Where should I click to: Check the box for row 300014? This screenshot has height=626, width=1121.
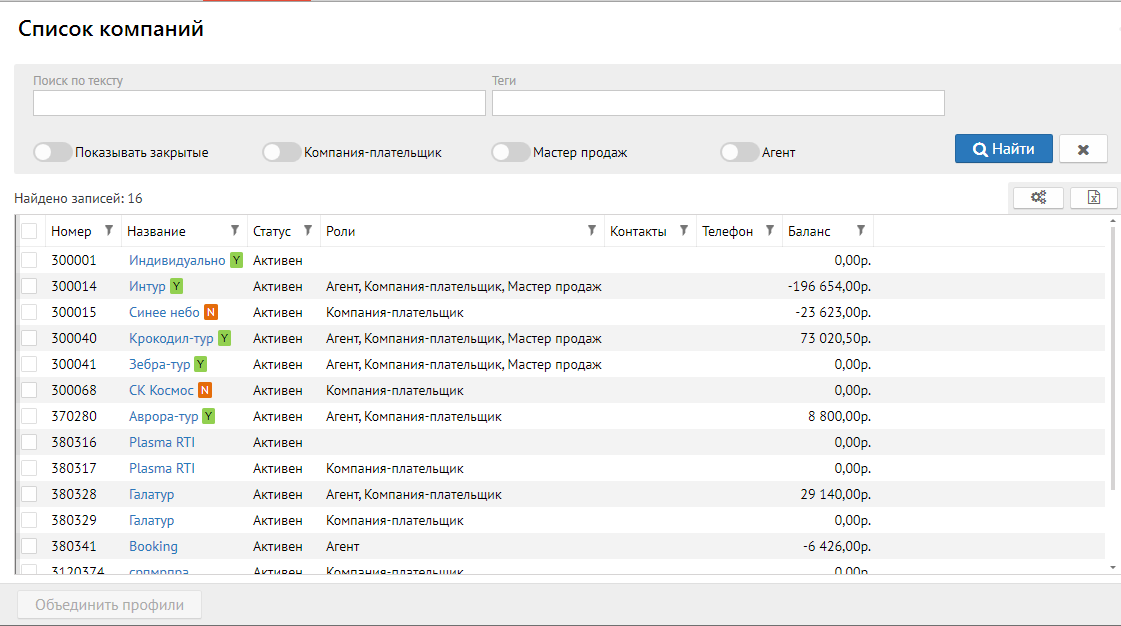point(29,286)
